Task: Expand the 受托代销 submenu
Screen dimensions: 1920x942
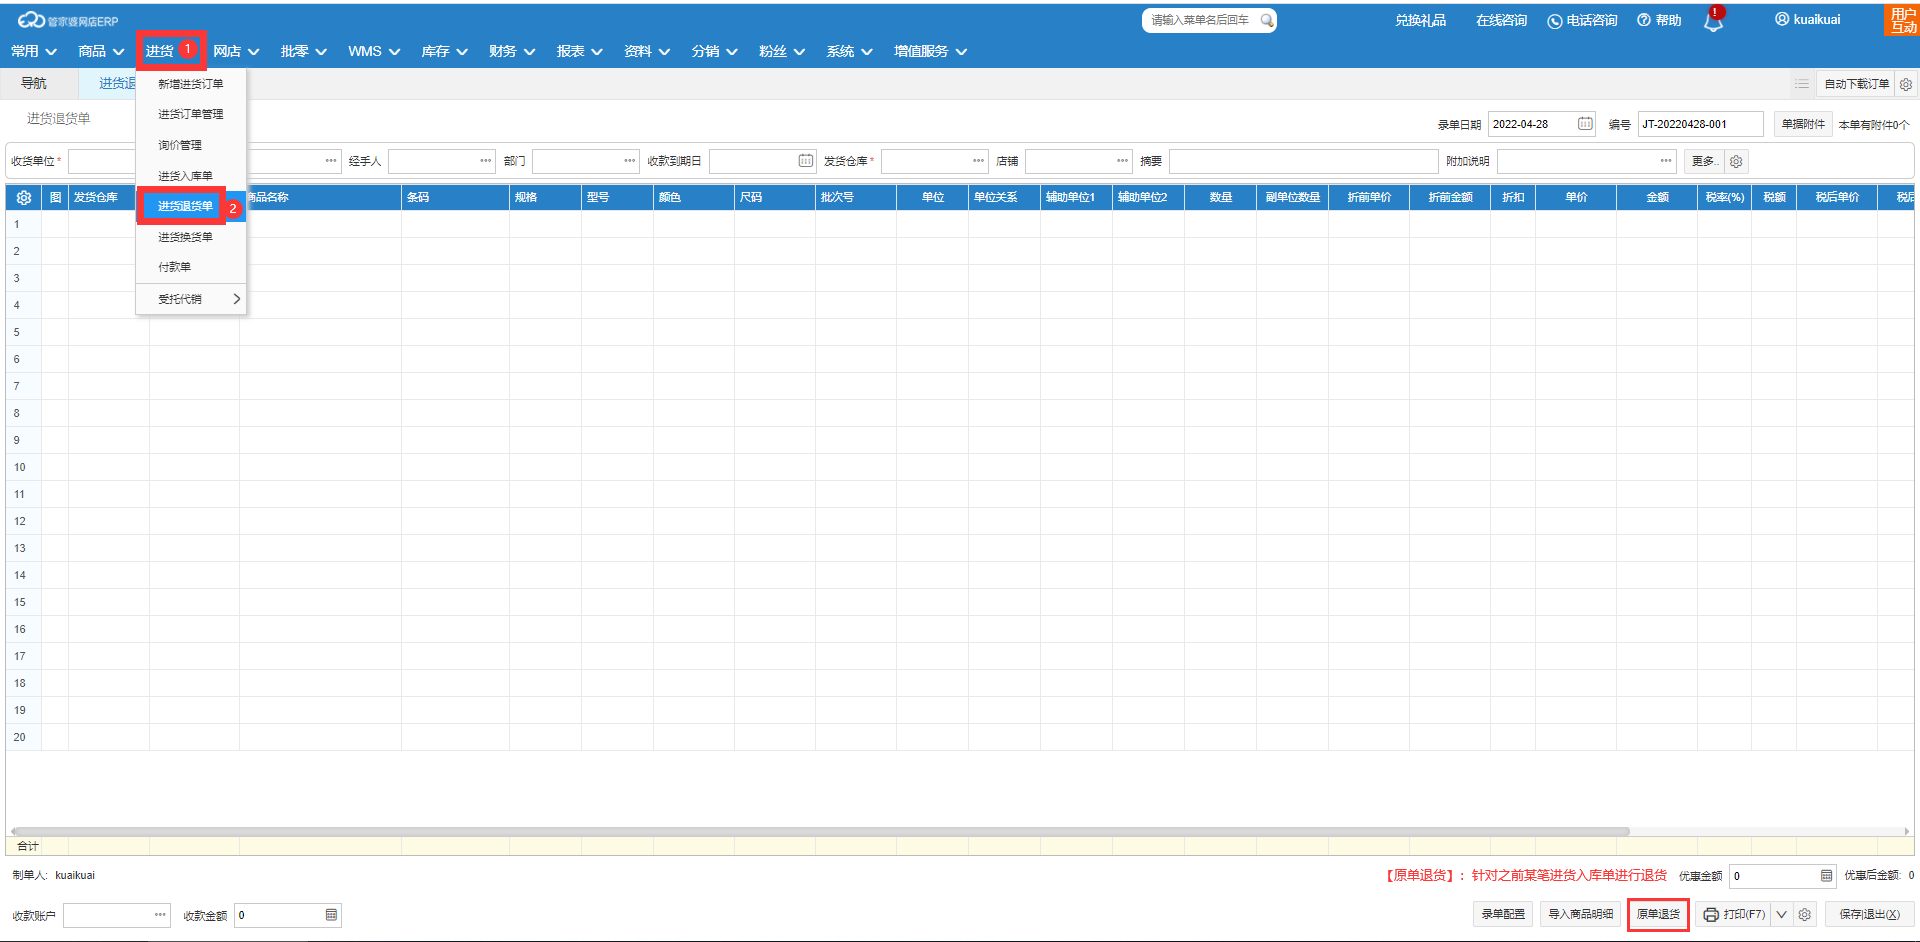Action: click(x=191, y=299)
